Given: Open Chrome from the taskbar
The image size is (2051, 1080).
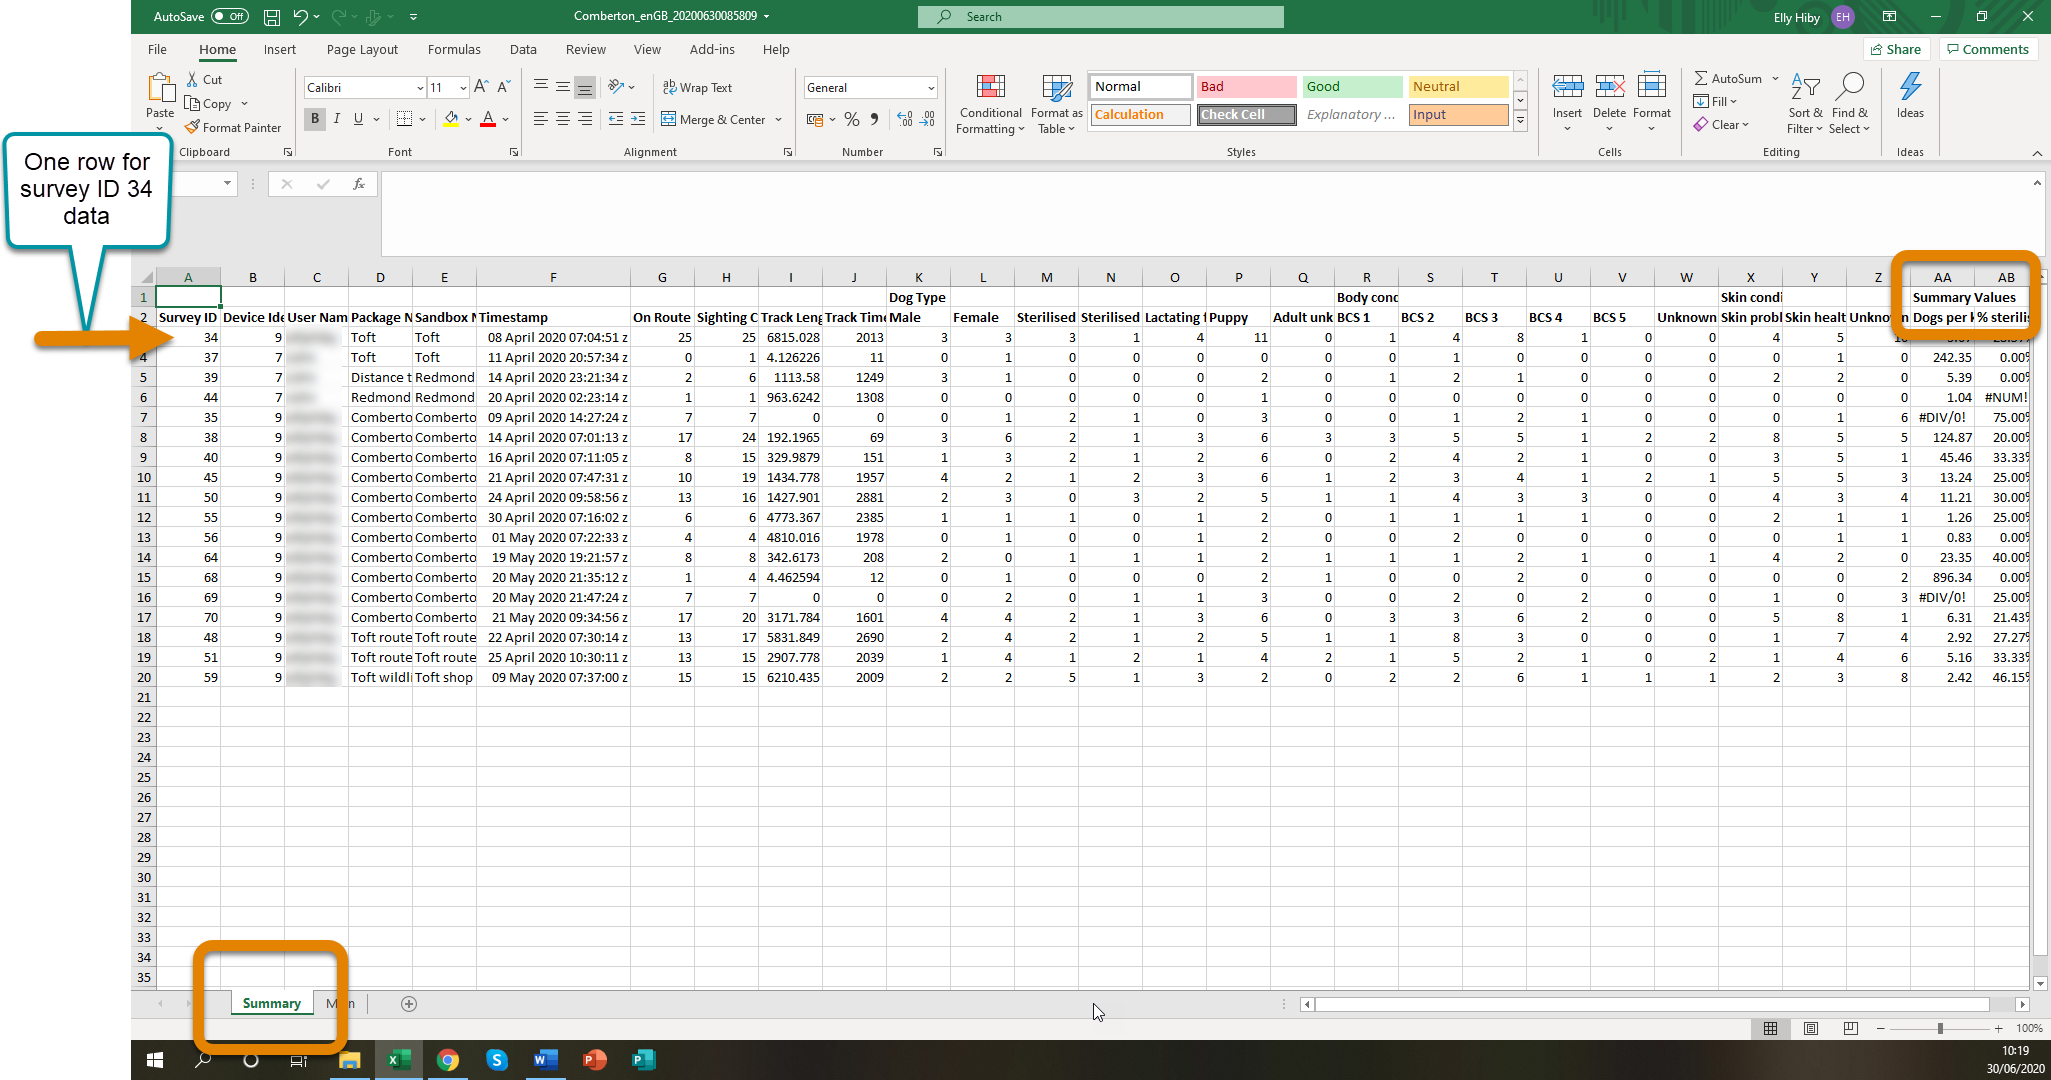Looking at the screenshot, I should point(448,1060).
